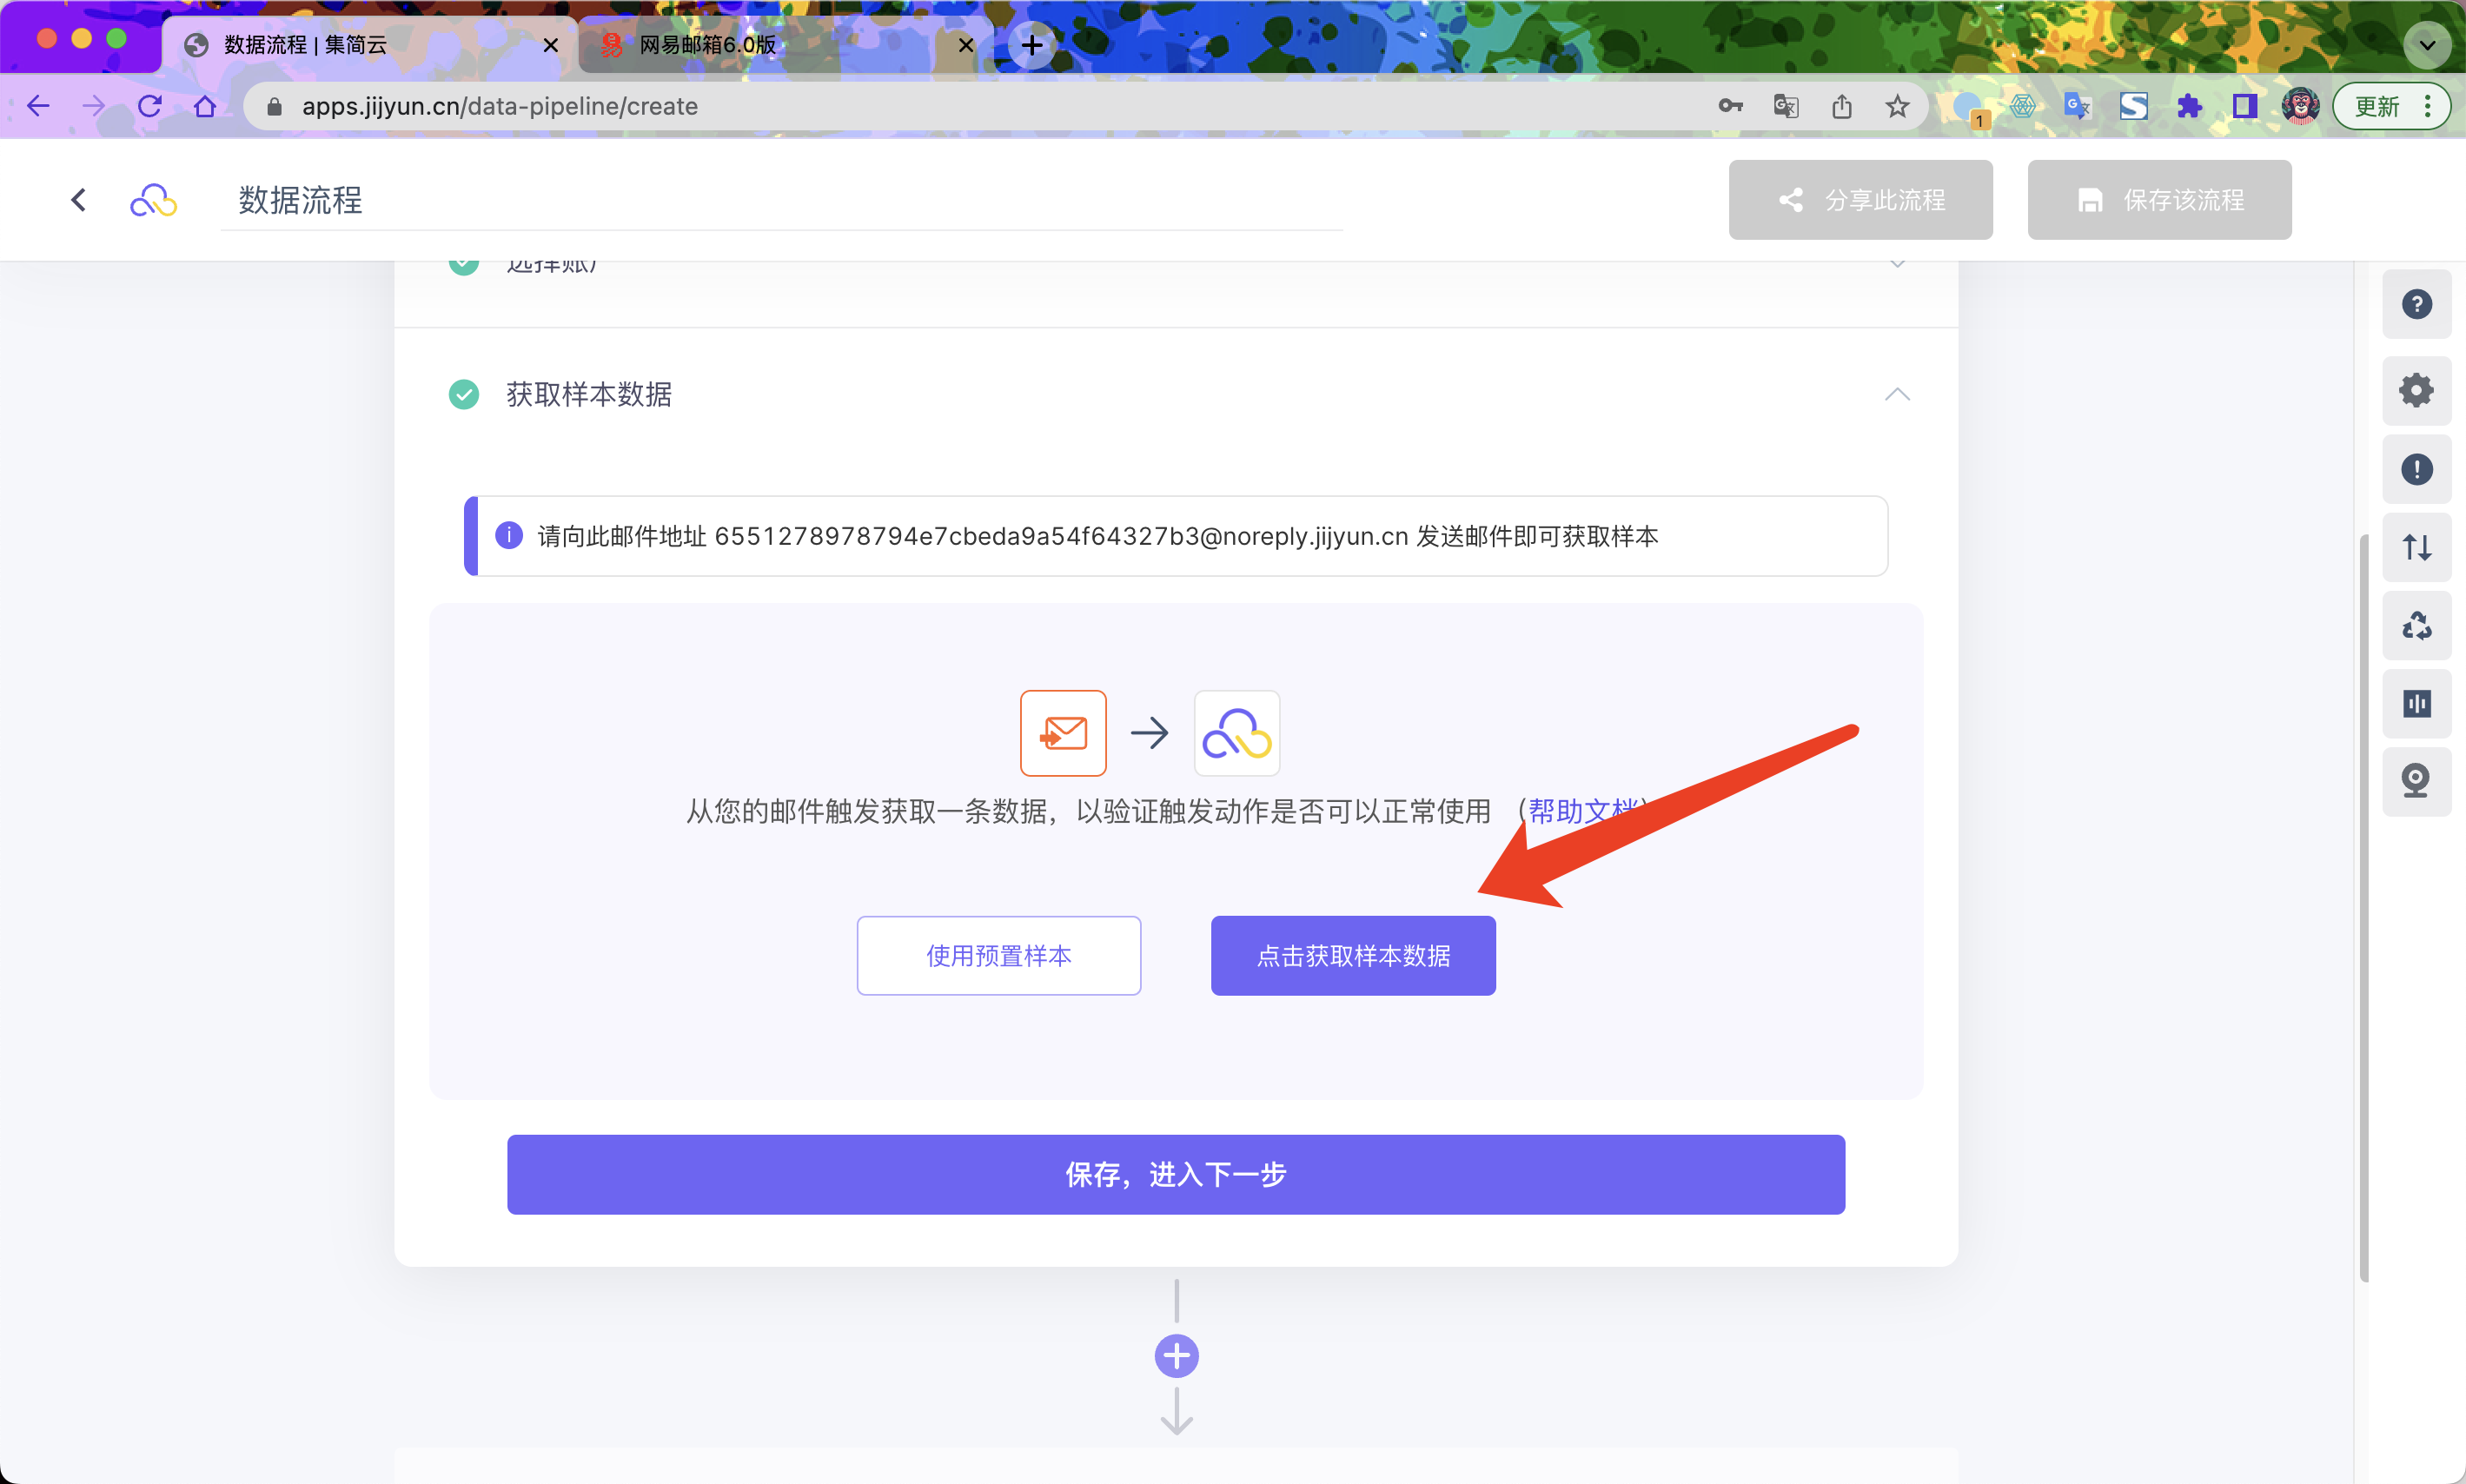Click the exclamation alert sidebar icon

(x=2416, y=469)
